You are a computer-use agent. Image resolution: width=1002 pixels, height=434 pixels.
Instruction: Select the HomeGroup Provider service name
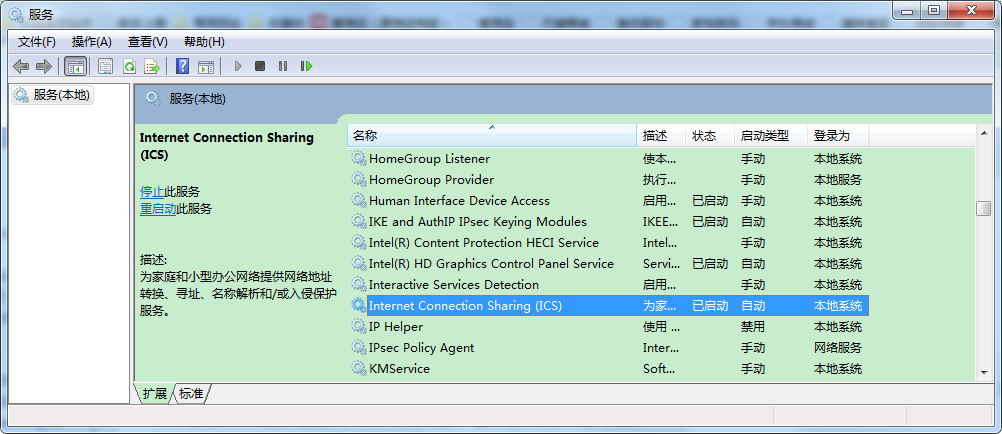pos(431,180)
